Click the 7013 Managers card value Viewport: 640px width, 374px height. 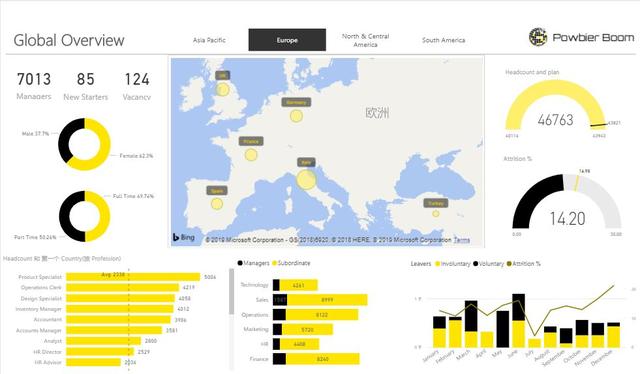(x=34, y=79)
